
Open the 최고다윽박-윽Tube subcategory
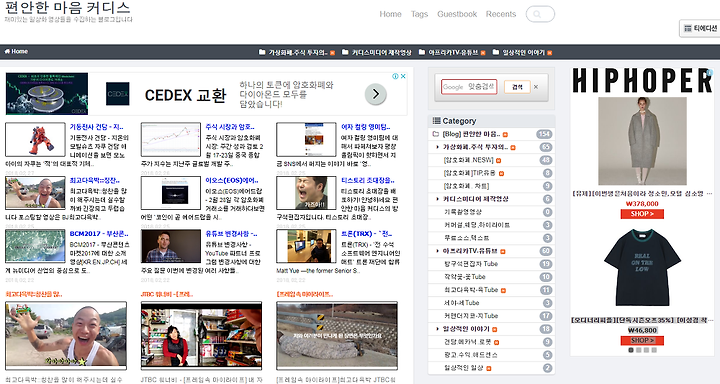coord(471,290)
